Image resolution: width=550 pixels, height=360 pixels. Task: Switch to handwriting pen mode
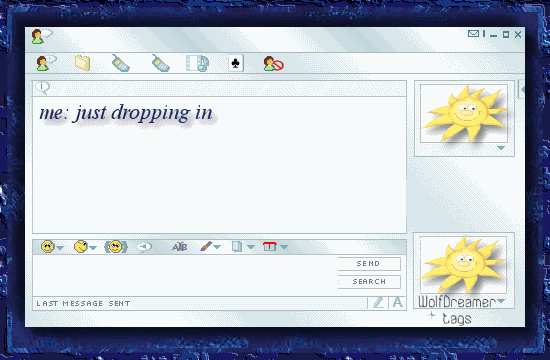point(378,302)
